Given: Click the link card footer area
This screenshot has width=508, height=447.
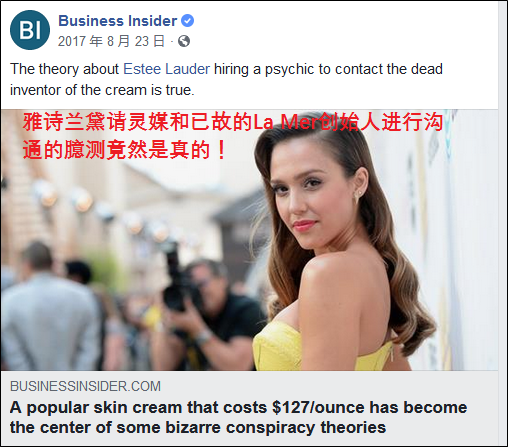Looking at the screenshot, I should coord(249,408).
